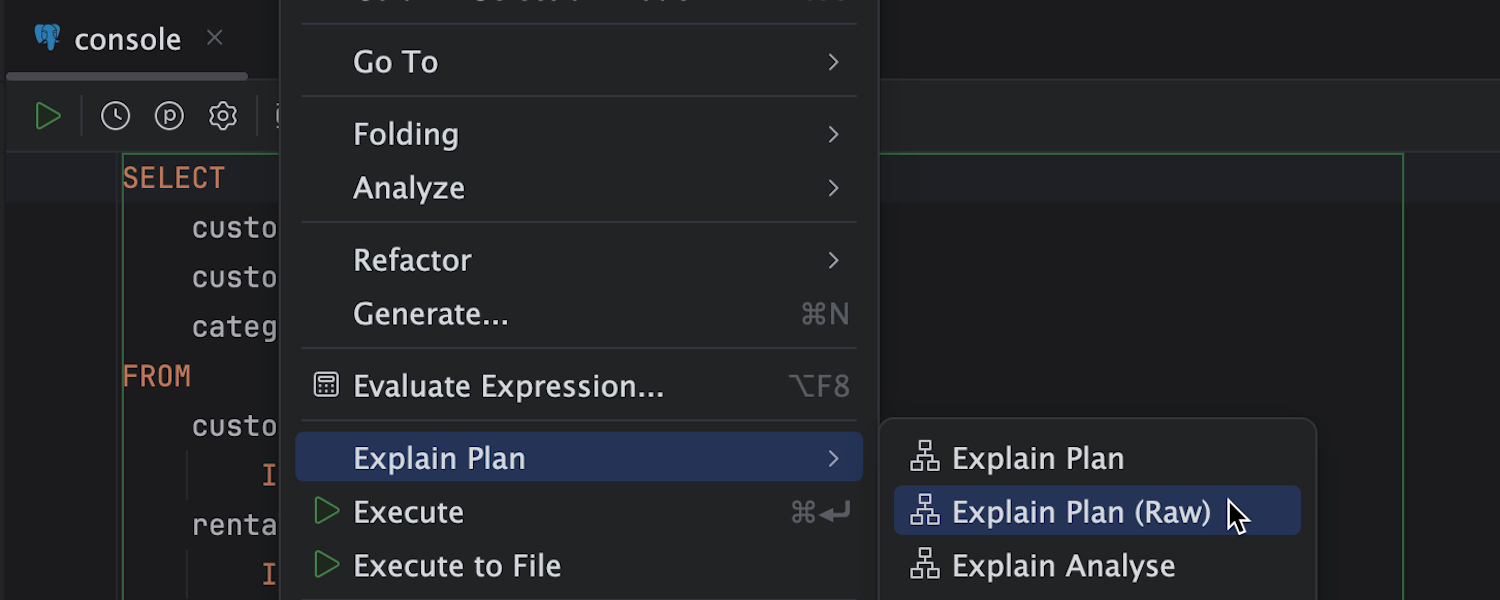Screen dimensions: 1500x600
Task: Expand the Go To submenu arrow
Action: [x=833, y=62]
